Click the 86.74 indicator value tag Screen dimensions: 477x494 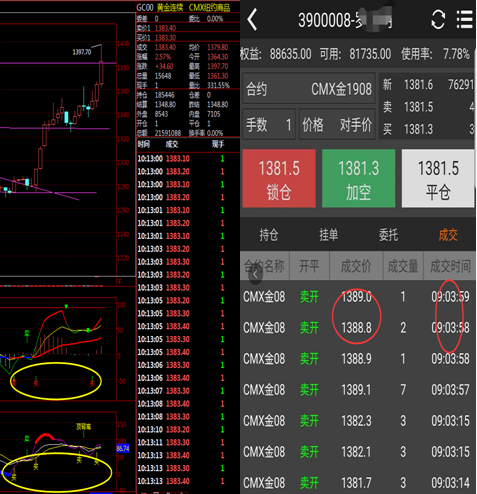point(123,449)
